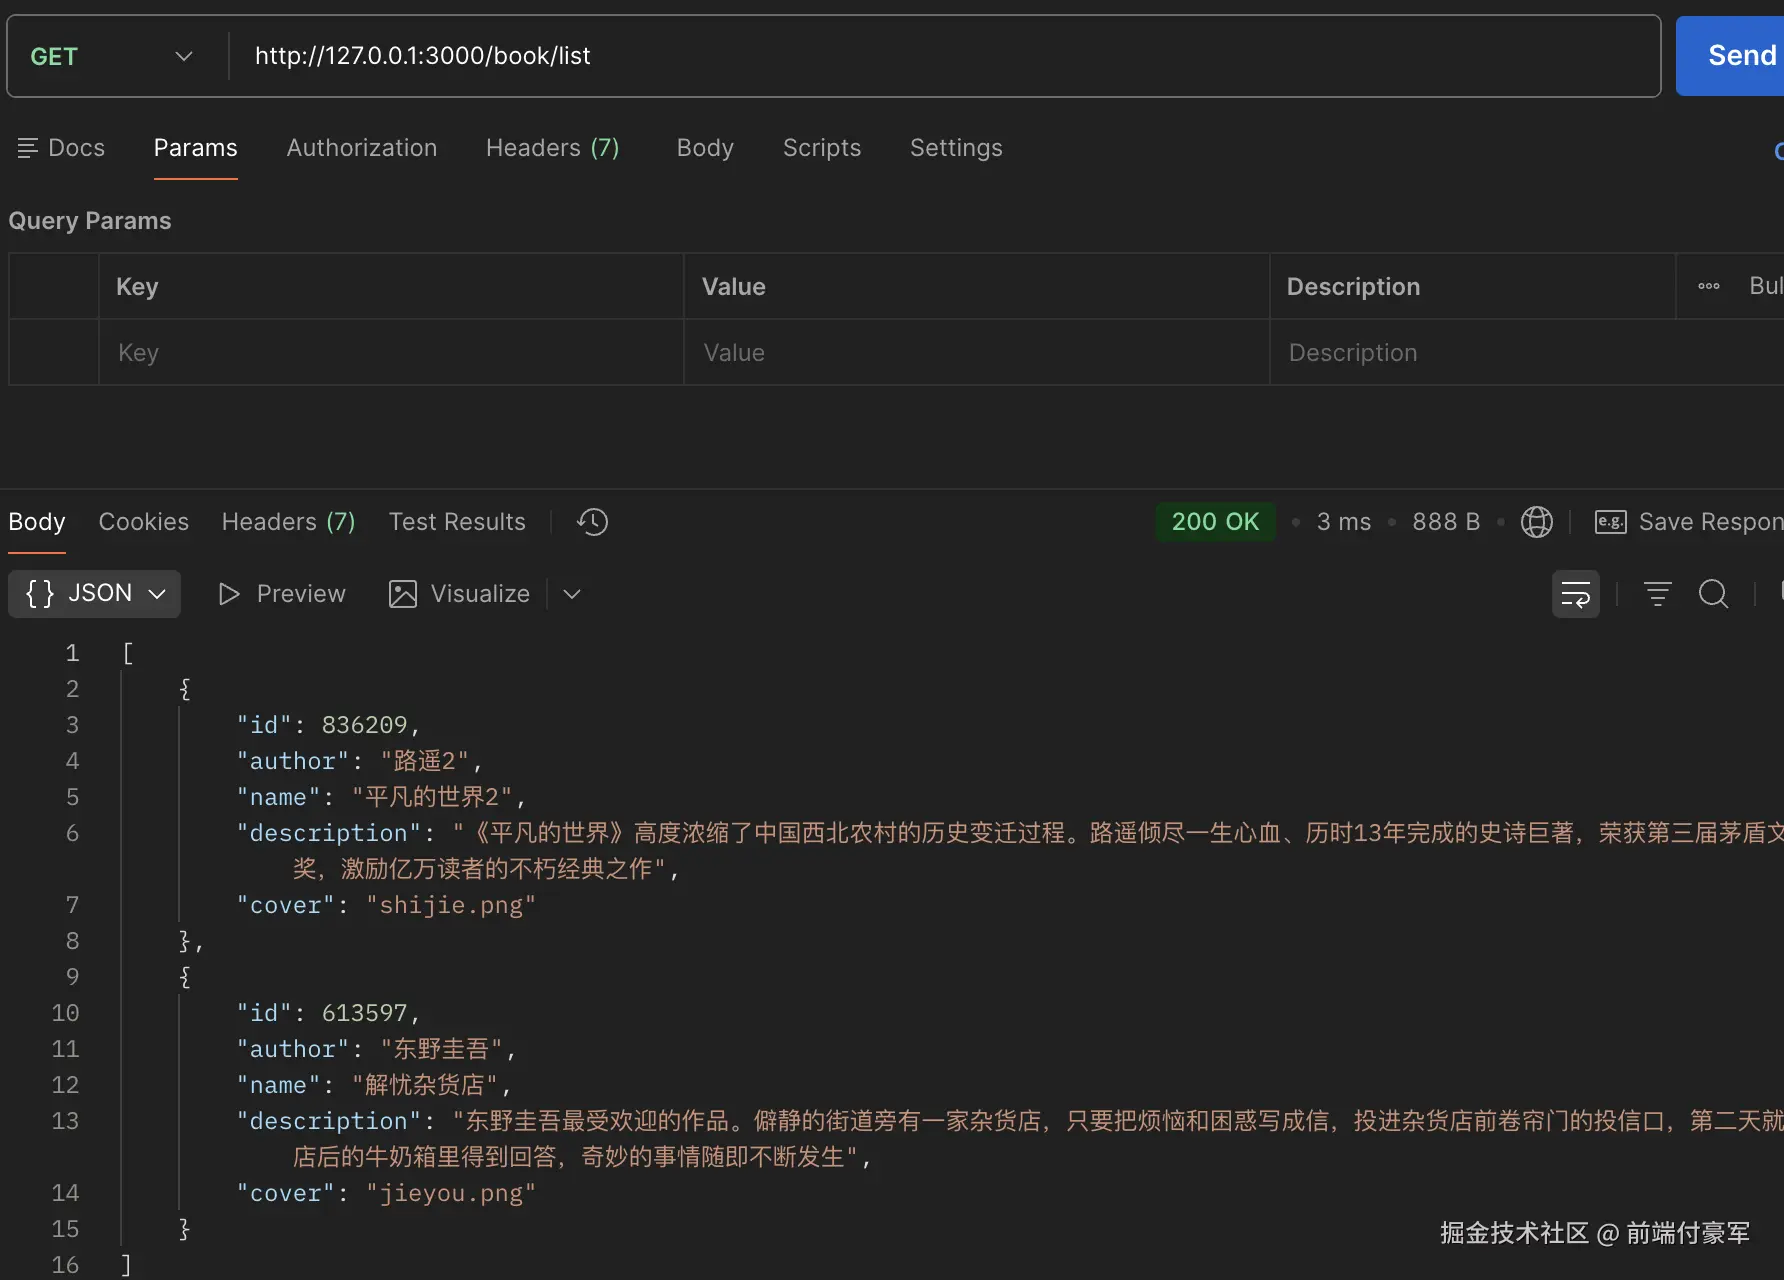This screenshot has width=1784, height=1280.
Task: Click the author value "东野圭吾"
Action: [441, 1049]
